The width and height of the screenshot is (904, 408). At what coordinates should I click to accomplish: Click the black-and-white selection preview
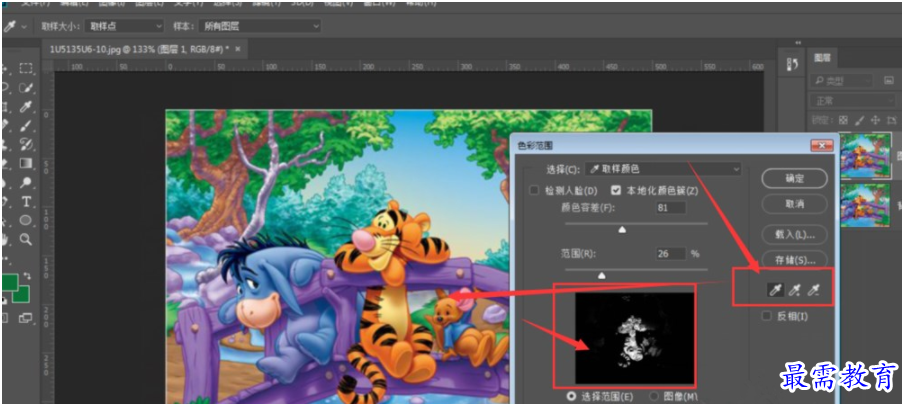pyautogui.click(x=635, y=338)
